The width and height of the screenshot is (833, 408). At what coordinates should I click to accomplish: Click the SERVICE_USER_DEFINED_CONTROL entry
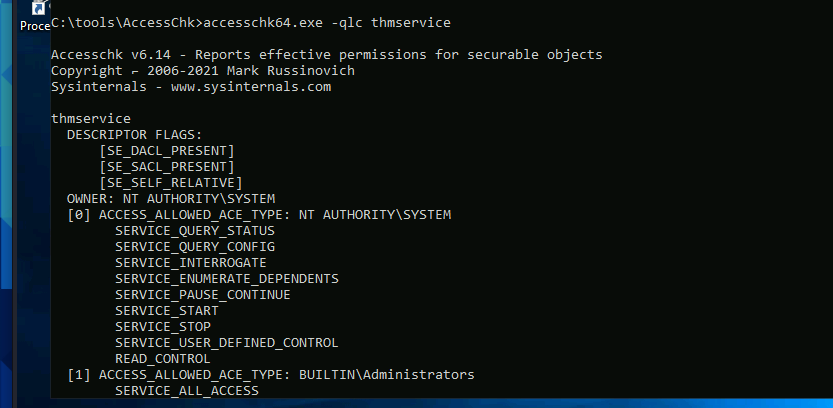pyautogui.click(x=227, y=343)
